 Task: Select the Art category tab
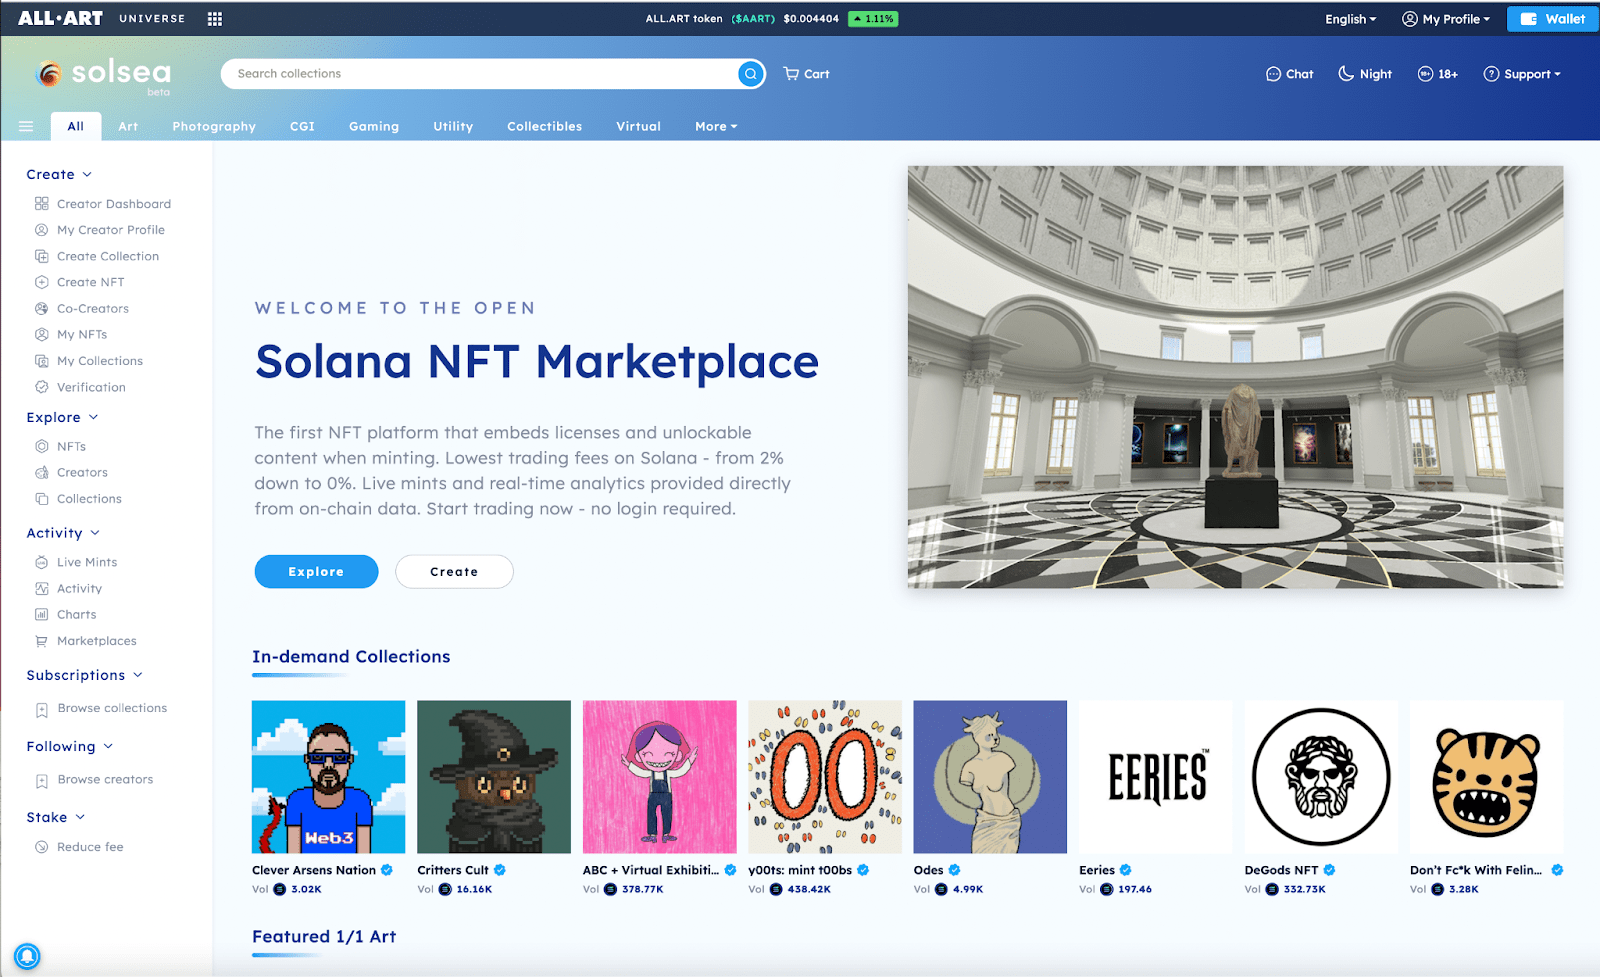pyautogui.click(x=128, y=126)
